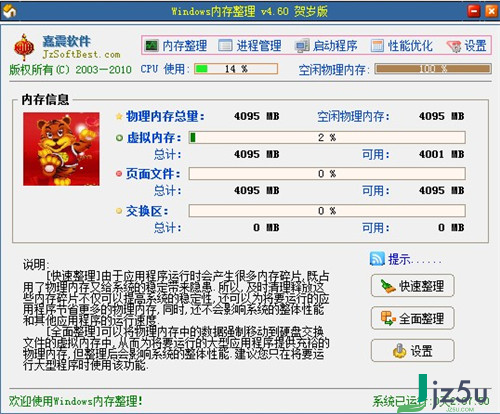Click the 系统已运行 uptime status text
The image size is (500, 414).
click(x=431, y=401)
